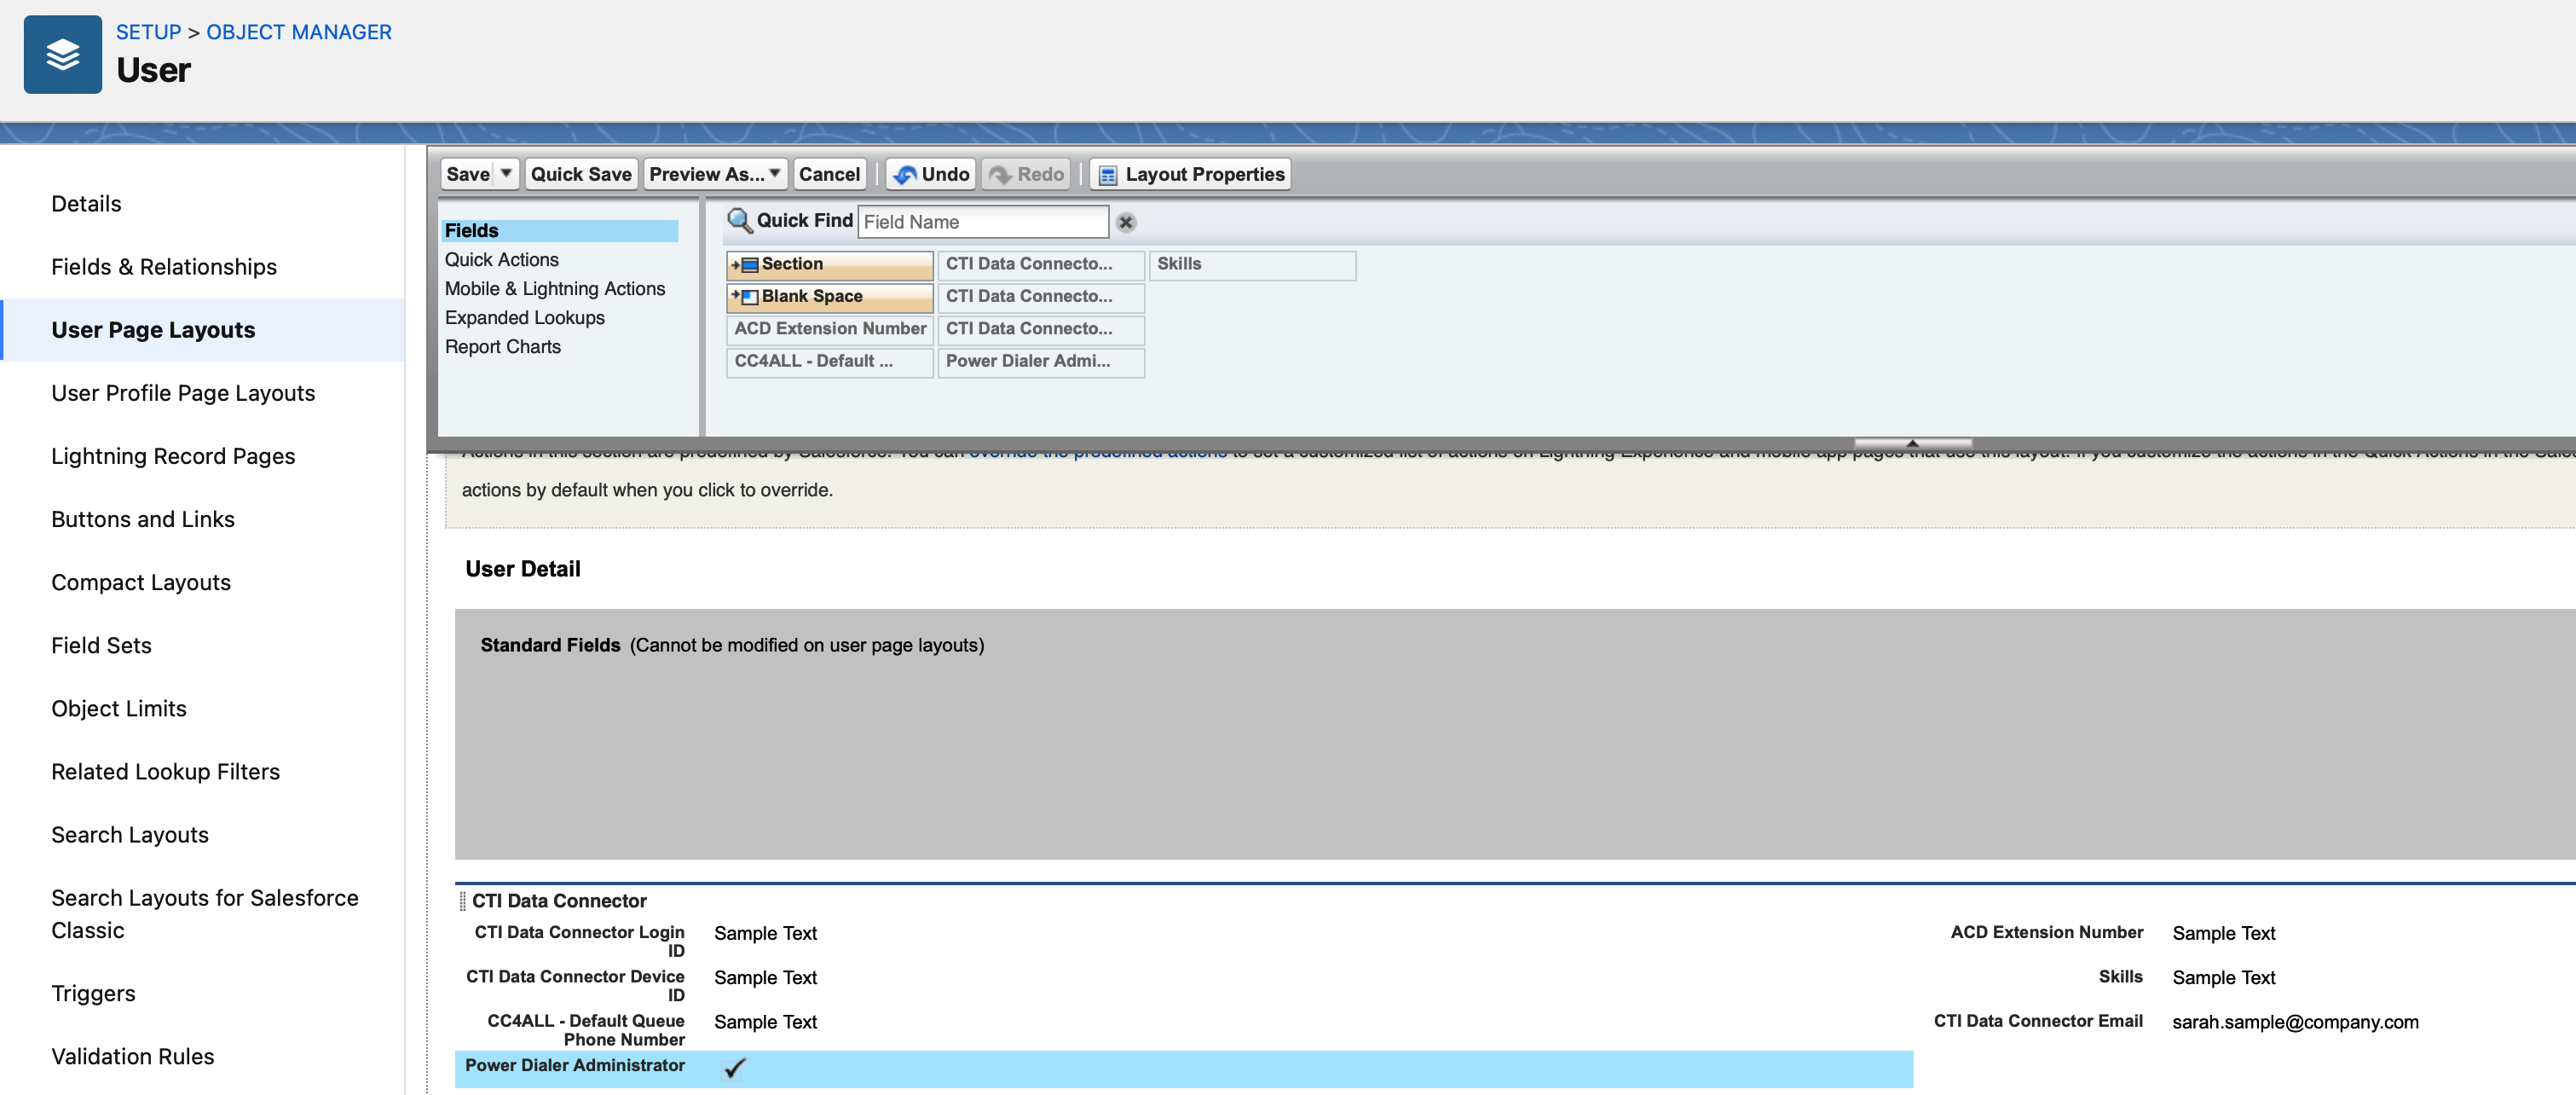2576x1095 pixels.
Task: Open Compact Layouts in the sidebar
Action: coord(141,582)
